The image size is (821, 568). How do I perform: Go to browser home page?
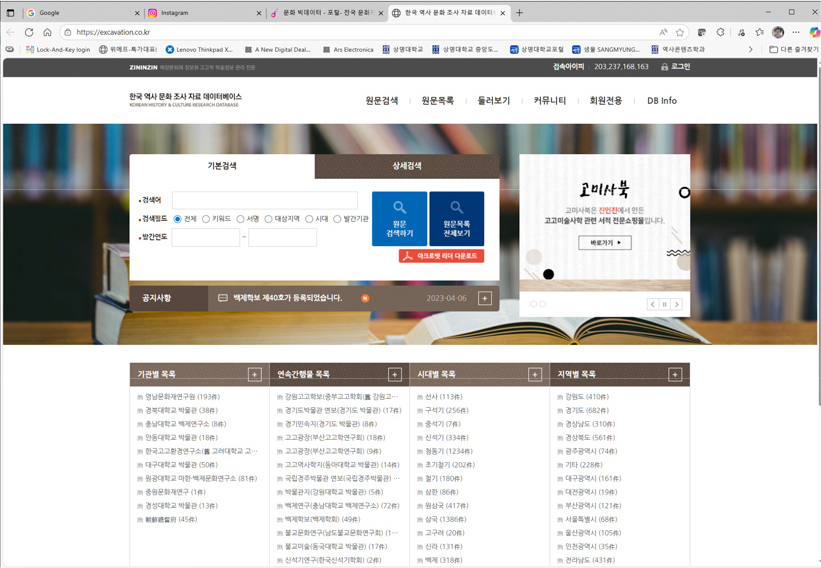[x=47, y=32]
